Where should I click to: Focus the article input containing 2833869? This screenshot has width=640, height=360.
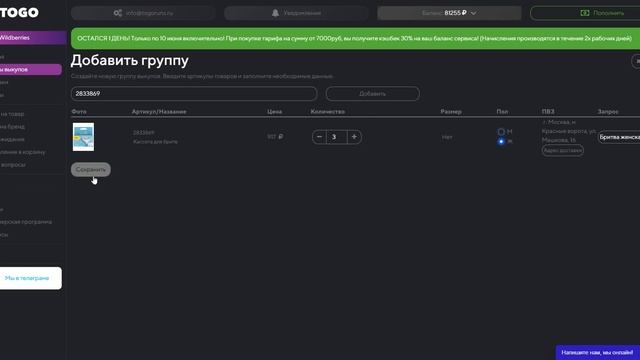194,93
